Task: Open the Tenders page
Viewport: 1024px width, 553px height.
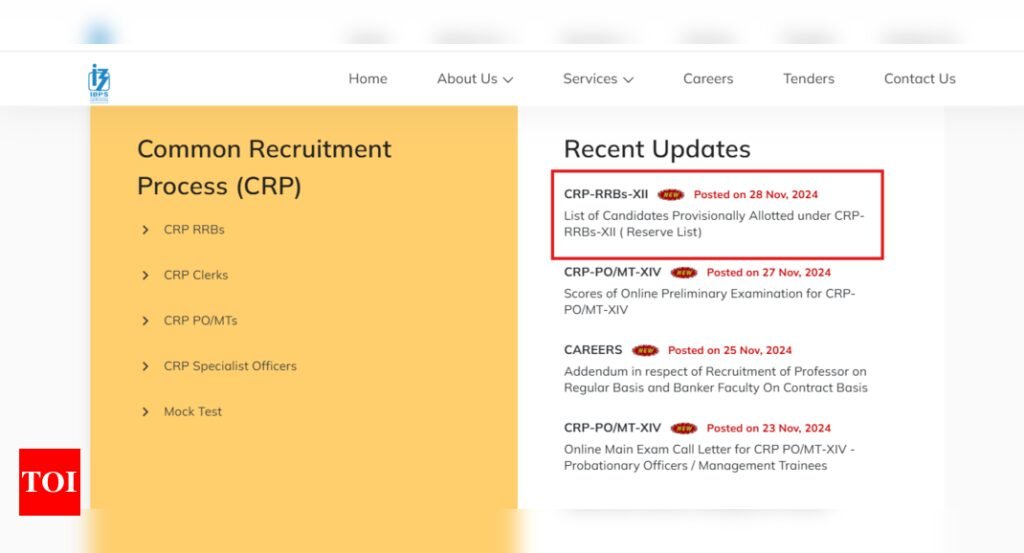Action: [x=808, y=79]
